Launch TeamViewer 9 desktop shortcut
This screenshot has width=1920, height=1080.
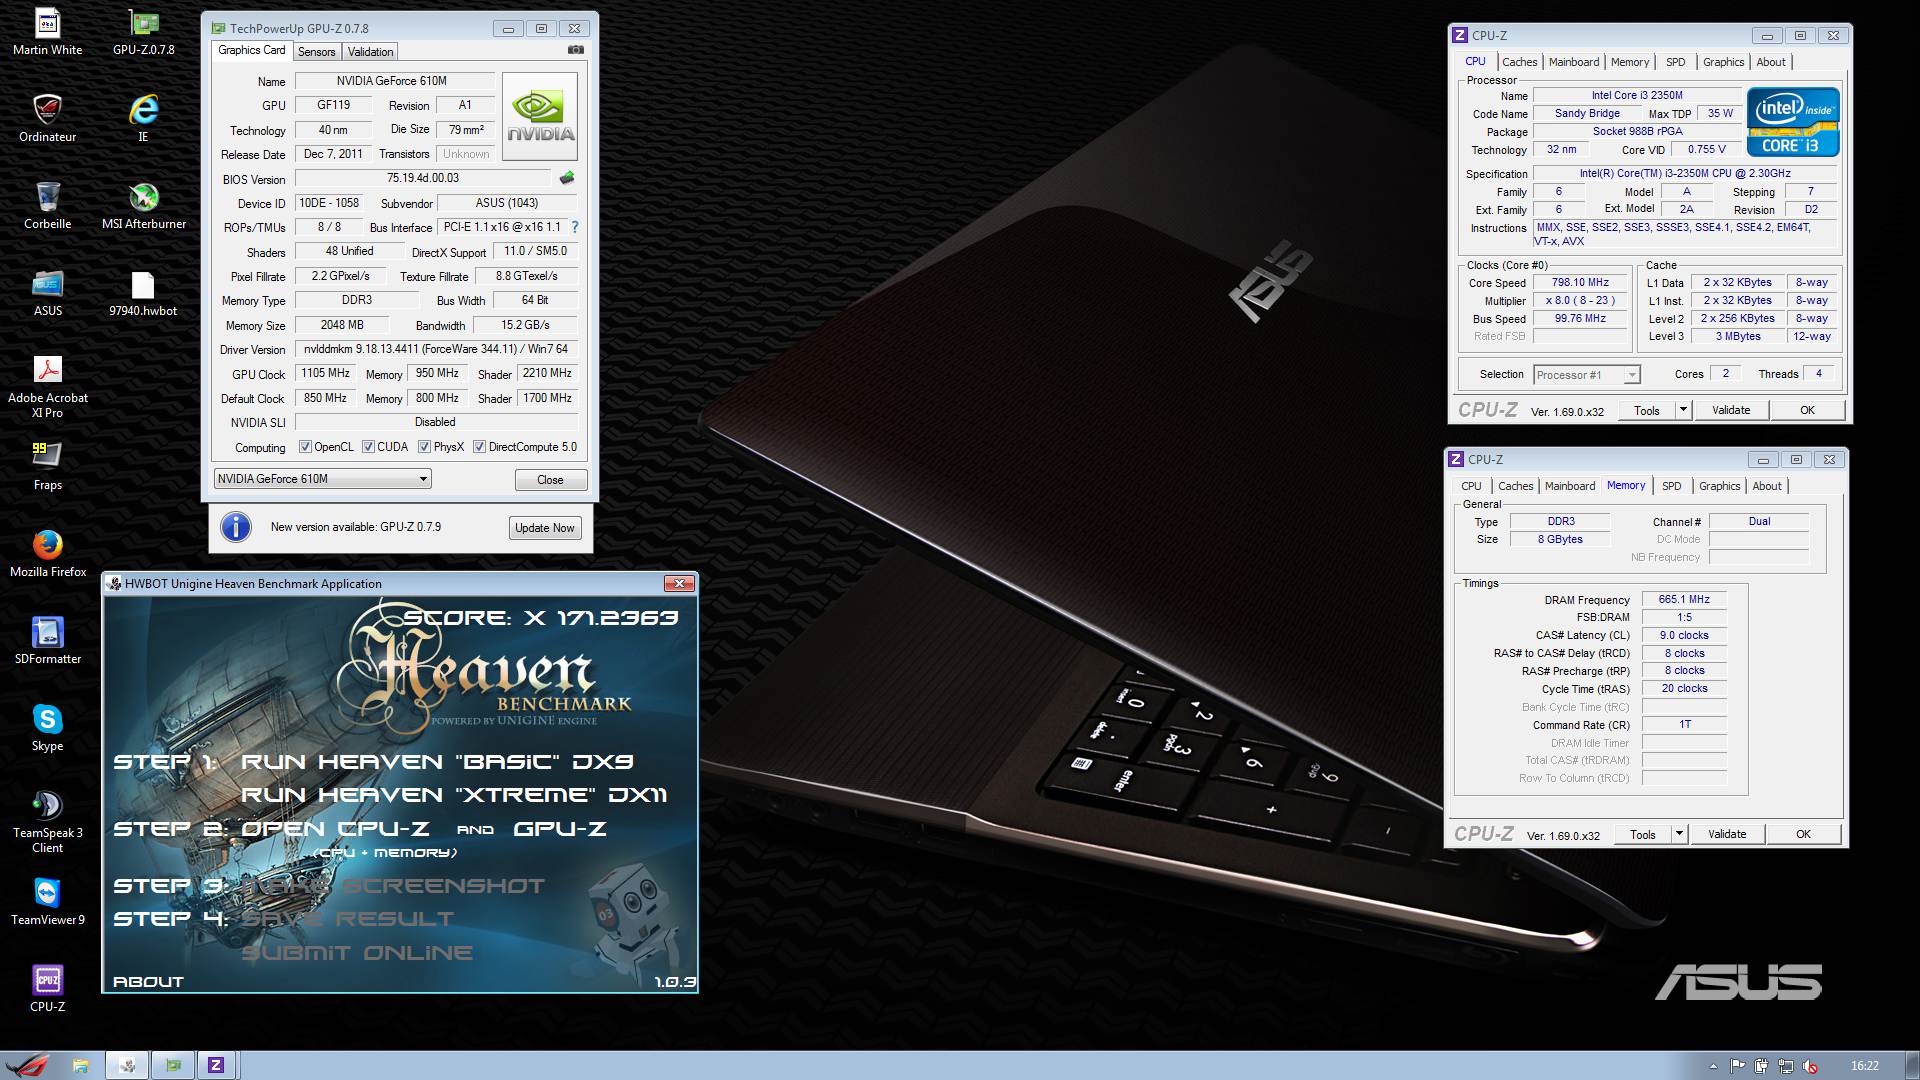[x=47, y=901]
